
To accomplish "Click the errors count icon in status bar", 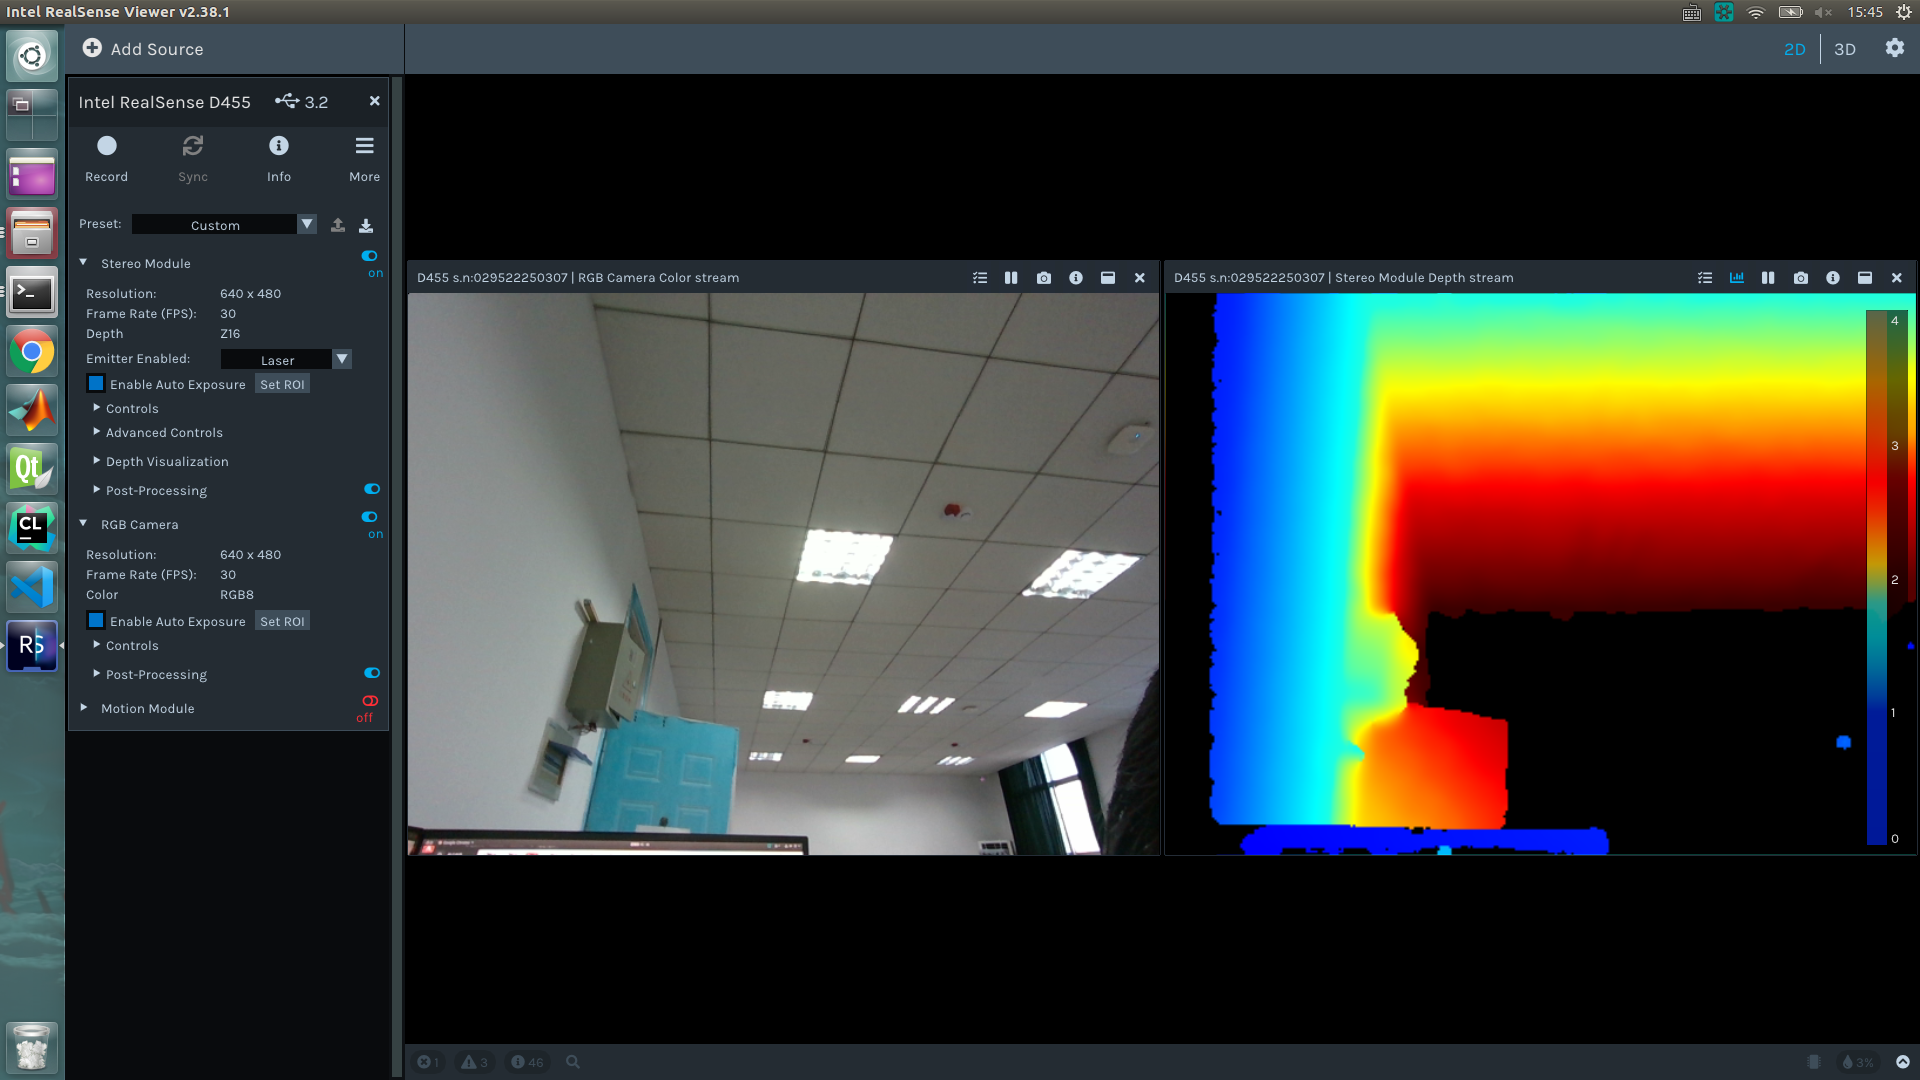I will [428, 1062].
